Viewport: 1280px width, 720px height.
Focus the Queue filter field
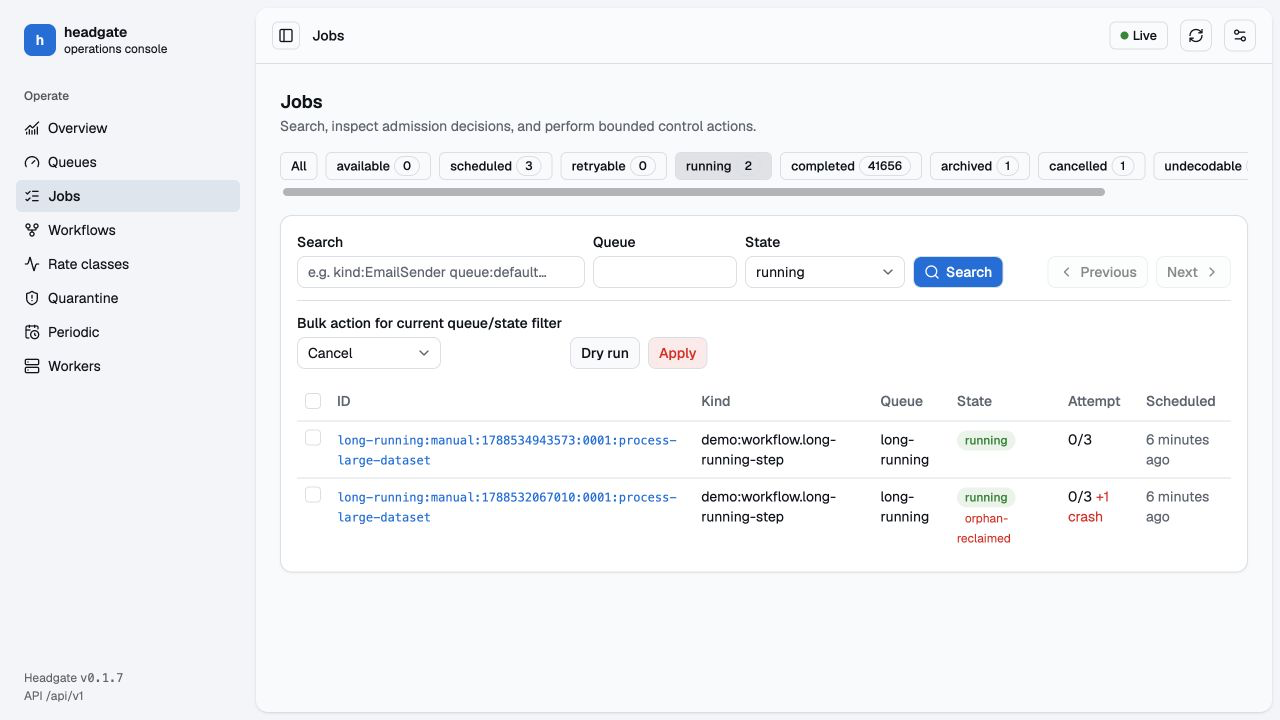pos(665,272)
